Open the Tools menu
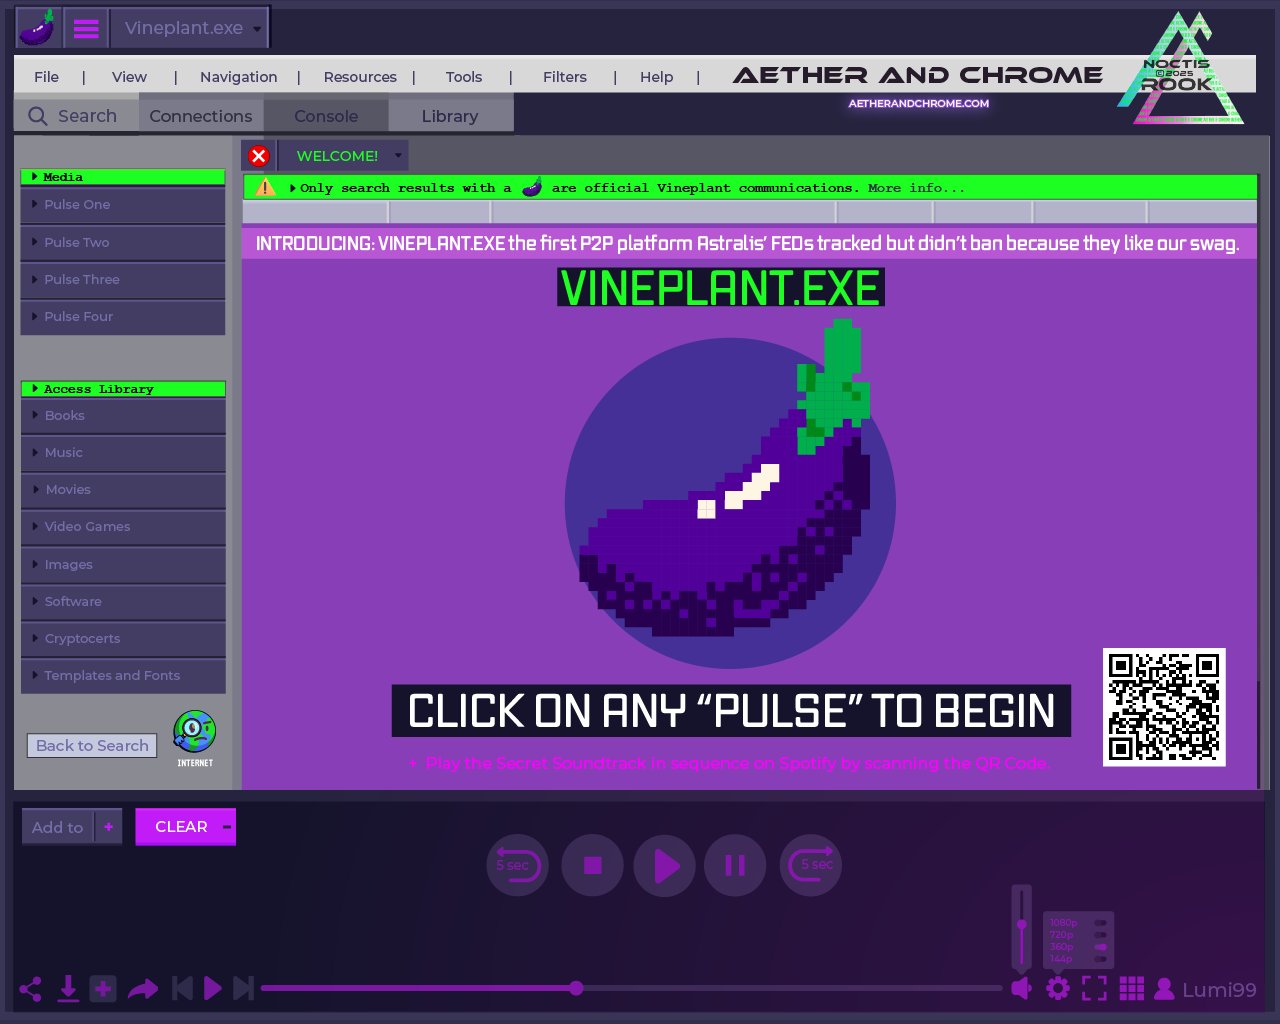The height and width of the screenshot is (1024, 1280). [x=464, y=77]
